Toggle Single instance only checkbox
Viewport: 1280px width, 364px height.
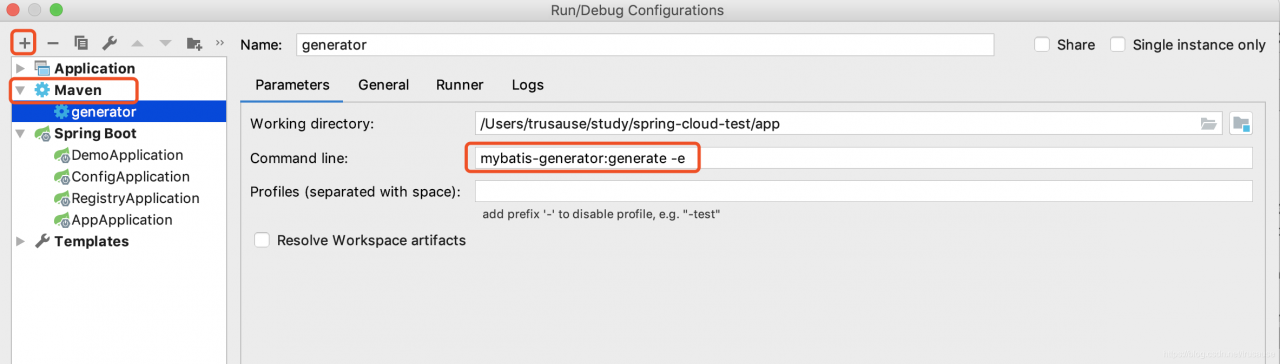1118,45
